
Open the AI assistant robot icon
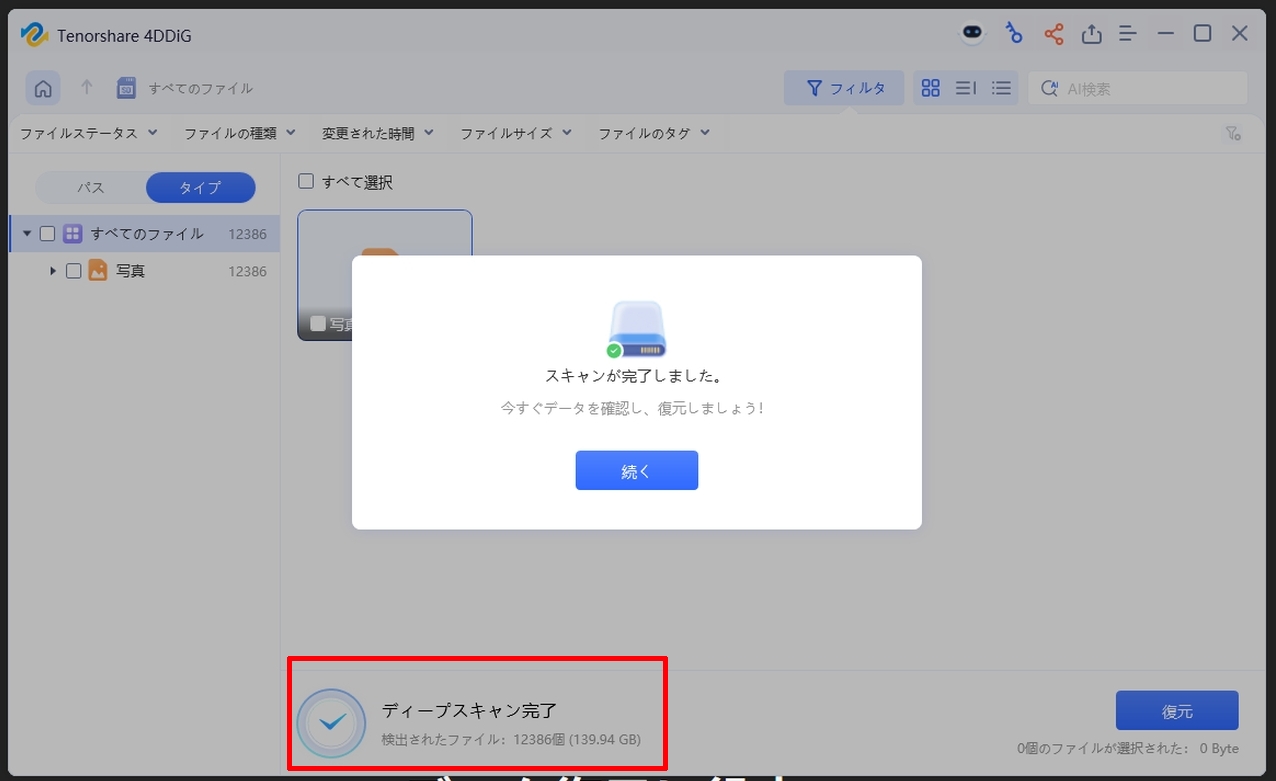click(x=972, y=33)
